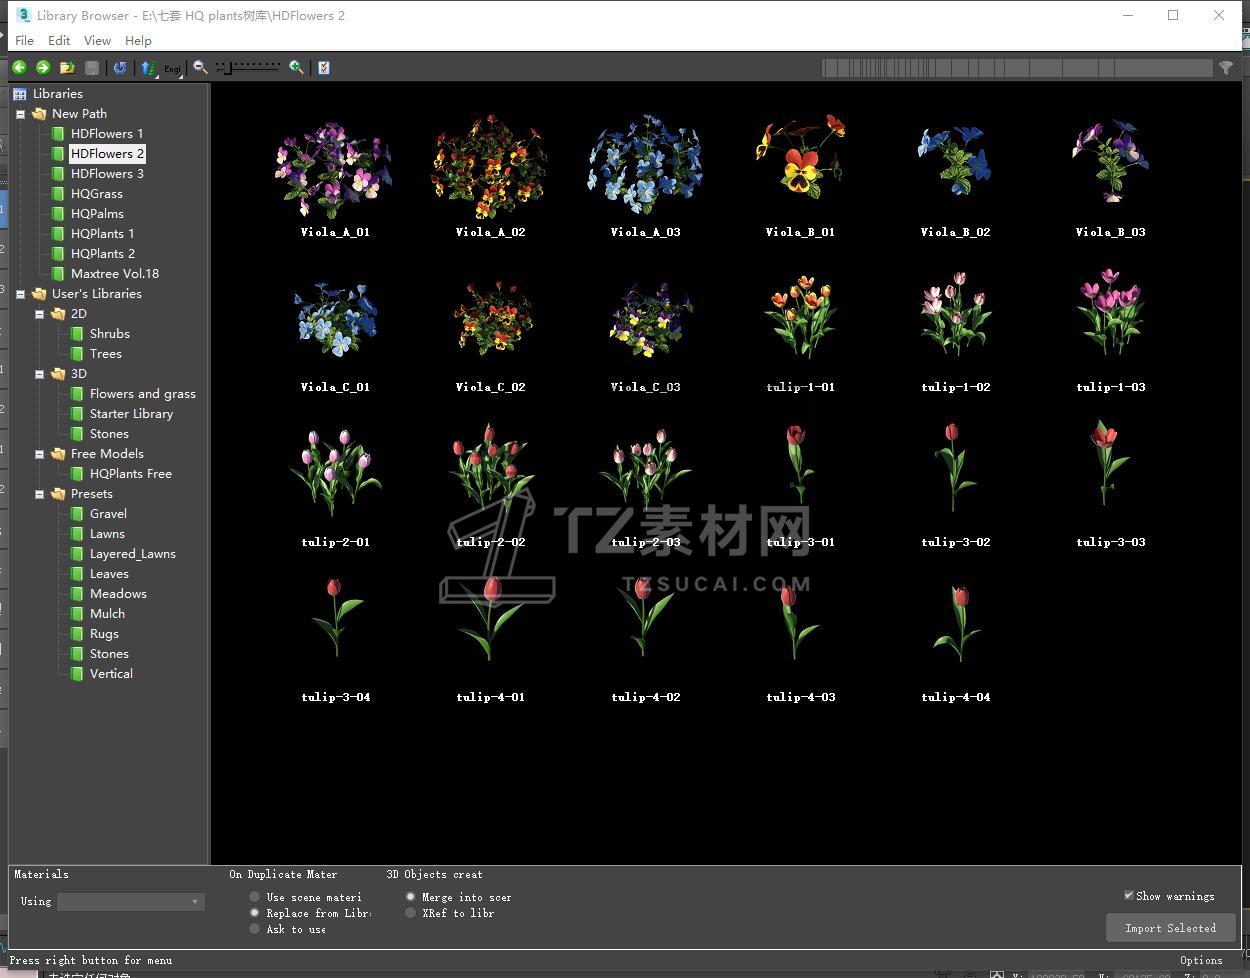Click the green forward arrow in toolbar
The image size is (1250, 978).
pyautogui.click(x=43, y=67)
